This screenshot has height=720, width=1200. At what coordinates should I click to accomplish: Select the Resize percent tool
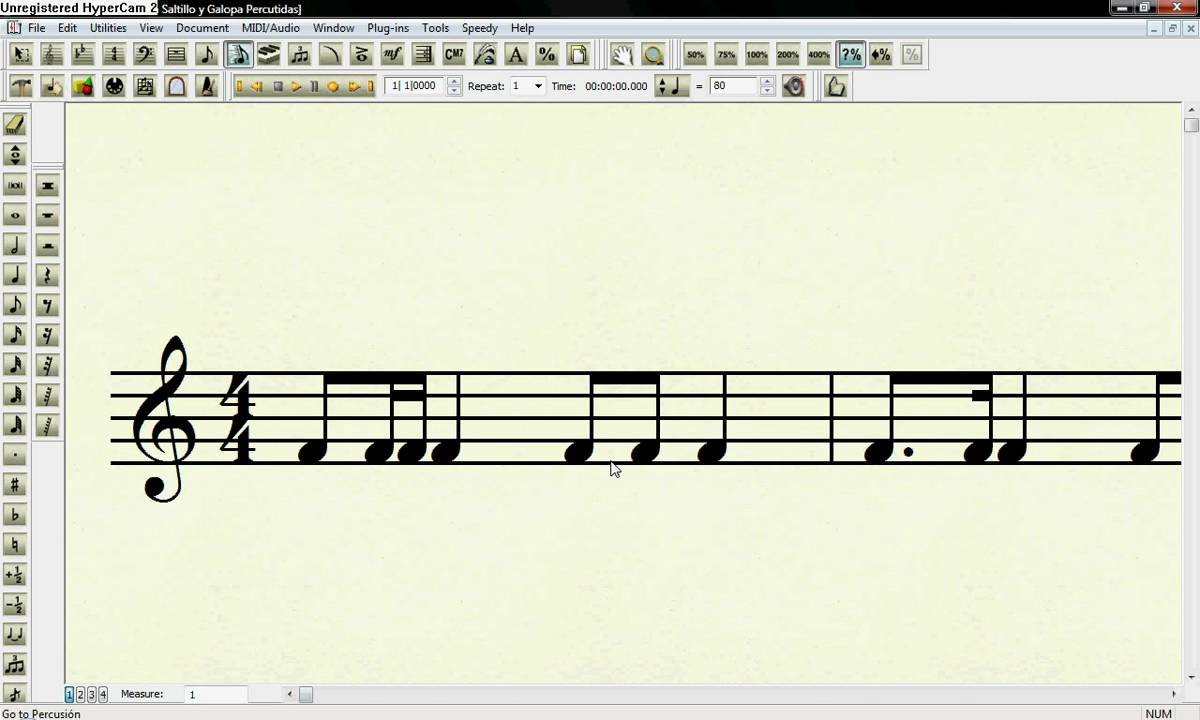tap(547, 54)
